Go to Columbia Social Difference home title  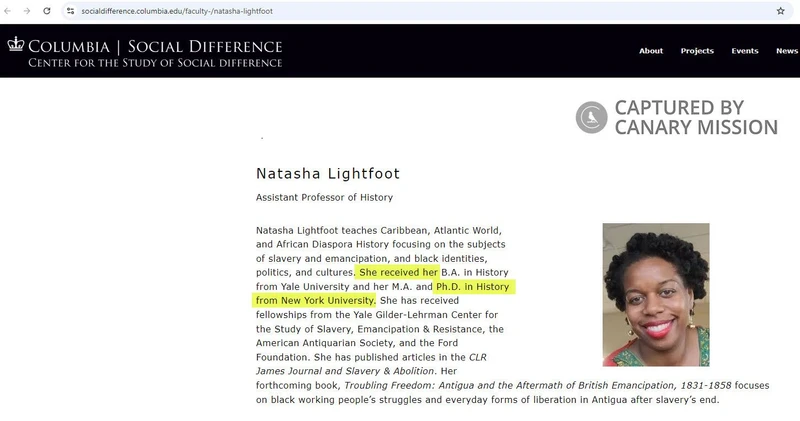pyautogui.click(x=155, y=46)
